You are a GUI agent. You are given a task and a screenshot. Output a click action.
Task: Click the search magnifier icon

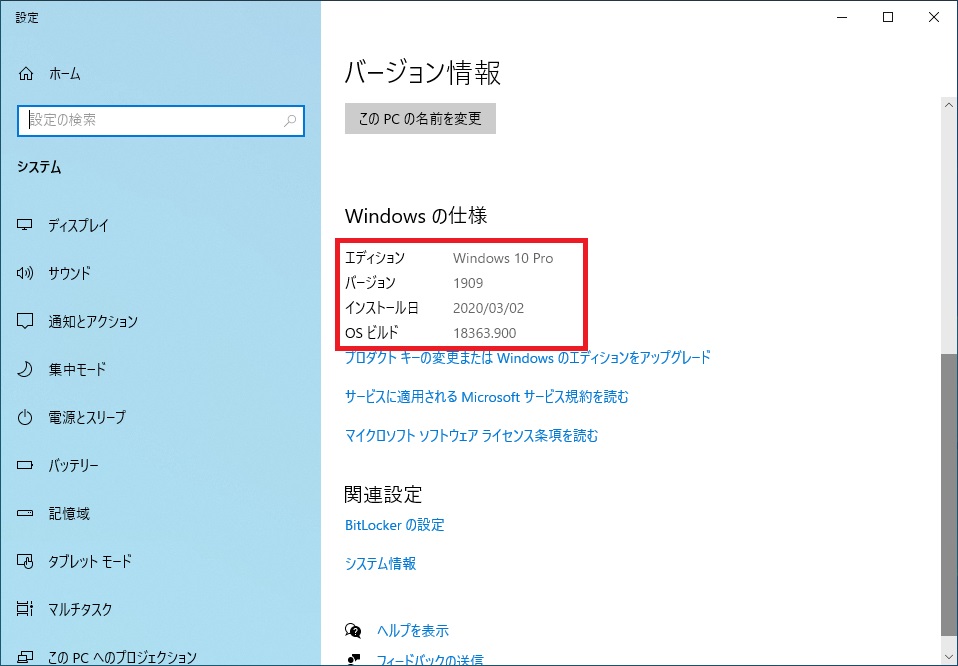(x=290, y=120)
